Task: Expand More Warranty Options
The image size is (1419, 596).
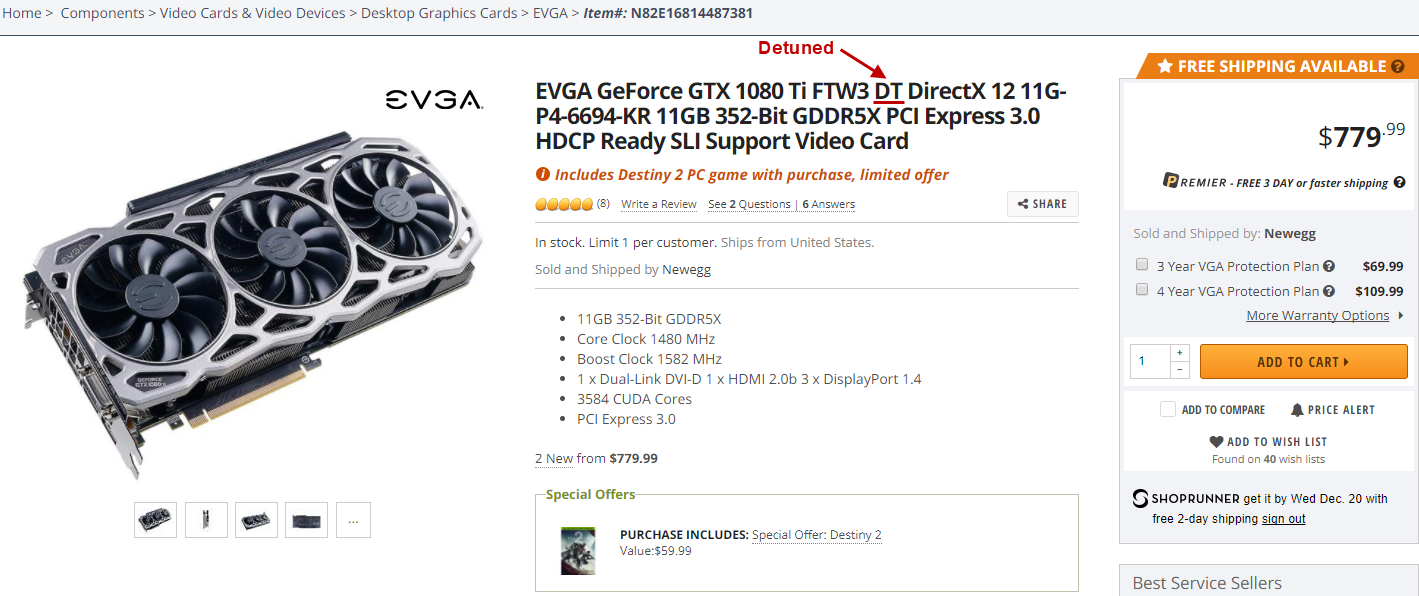Action: point(1318,316)
